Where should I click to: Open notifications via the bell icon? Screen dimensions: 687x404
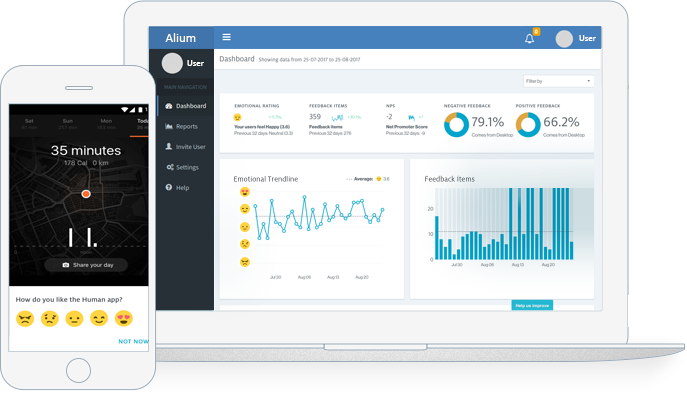pos(529,39)
